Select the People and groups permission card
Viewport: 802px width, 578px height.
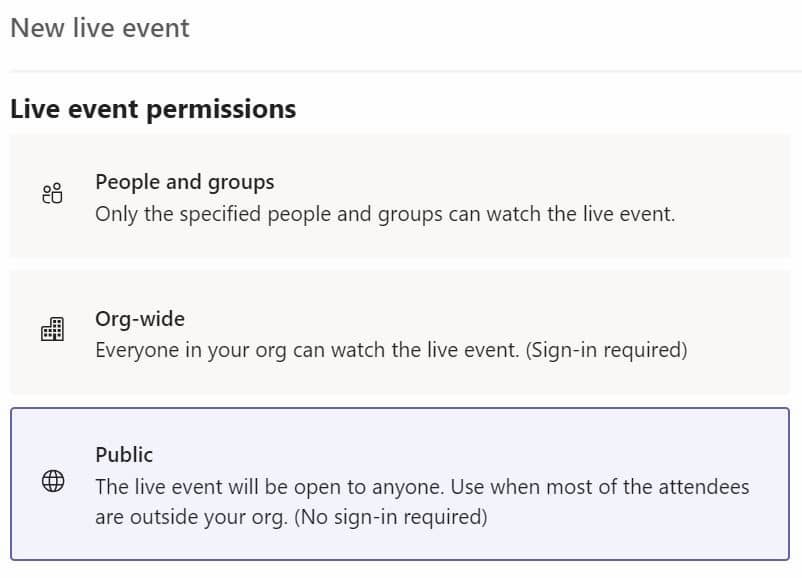(x=399, y=196)
